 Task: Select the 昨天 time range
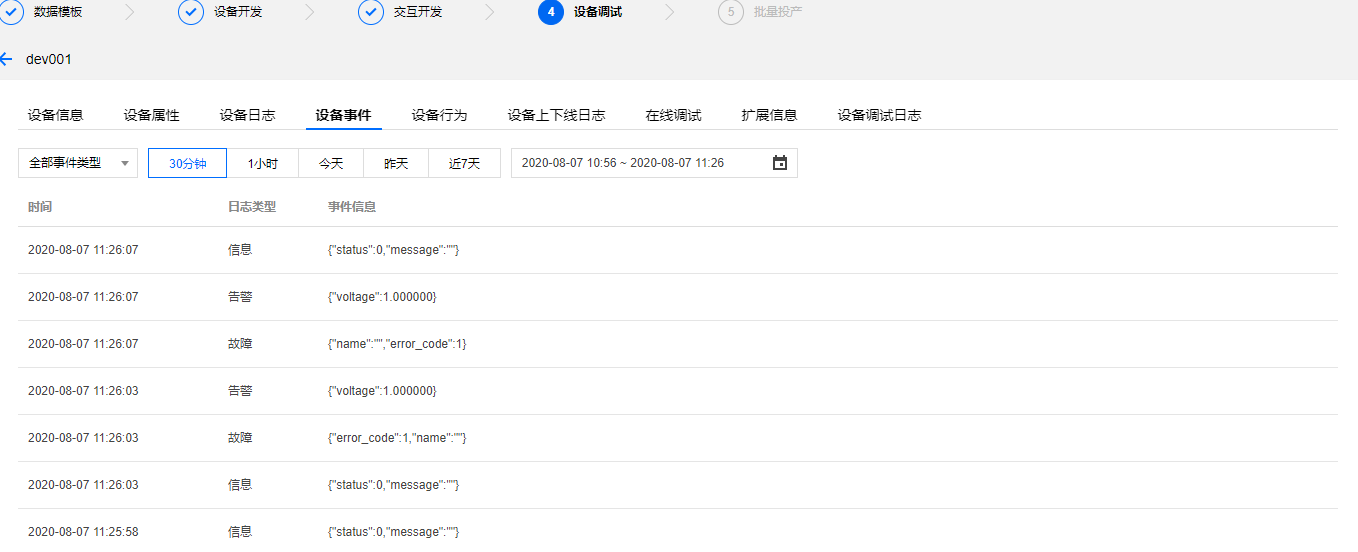396,163
